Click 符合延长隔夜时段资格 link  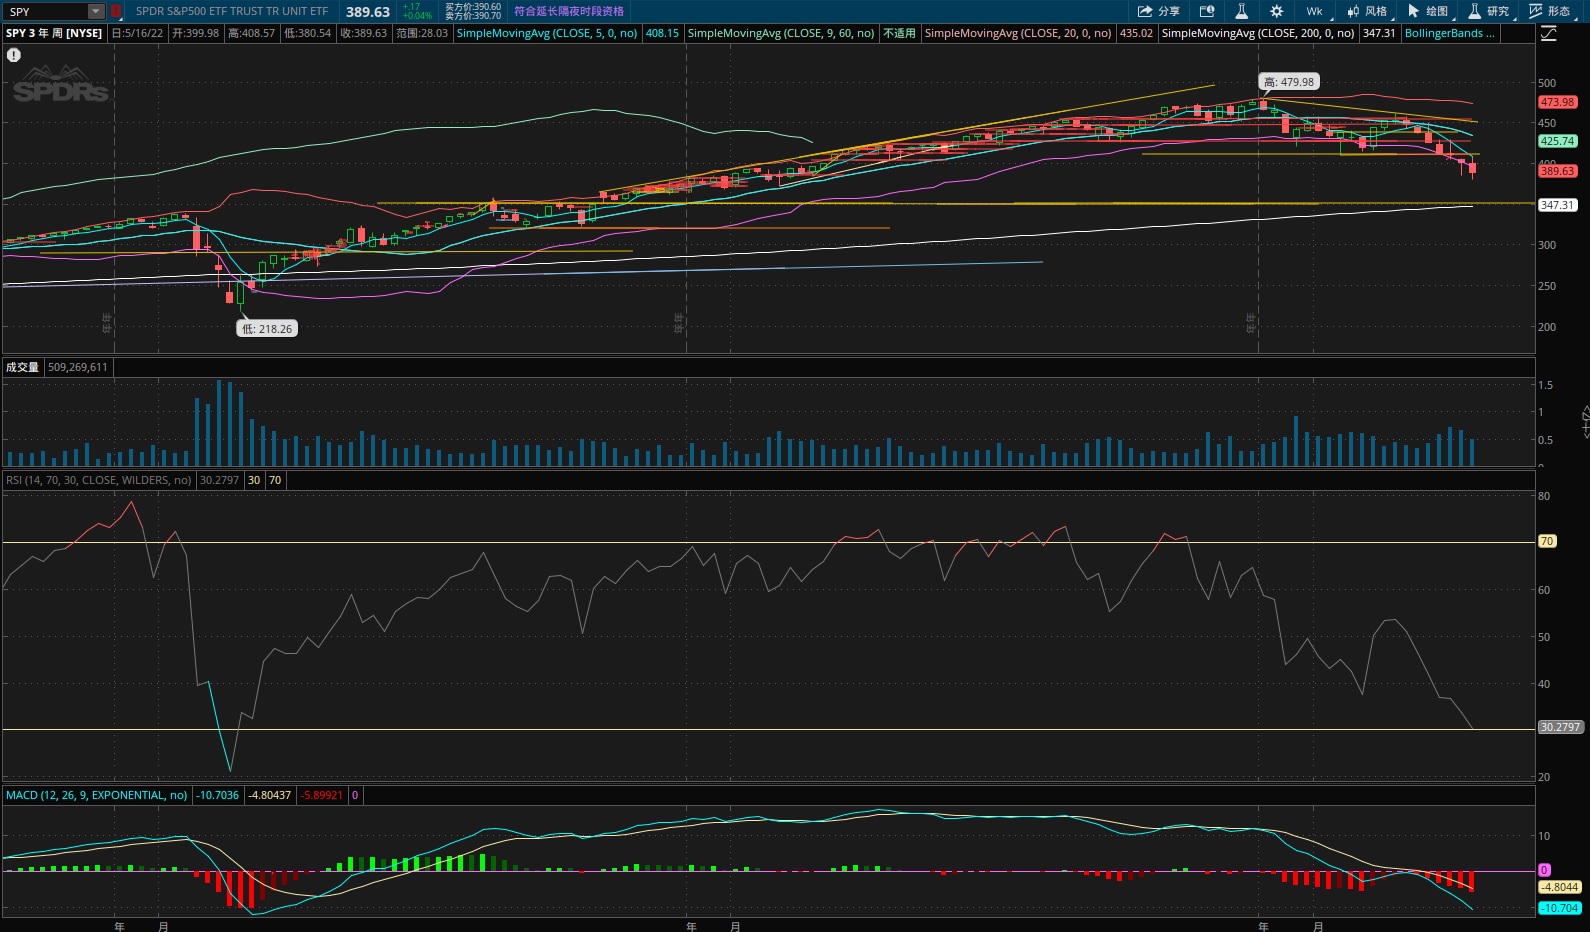[x=569, y=11]
